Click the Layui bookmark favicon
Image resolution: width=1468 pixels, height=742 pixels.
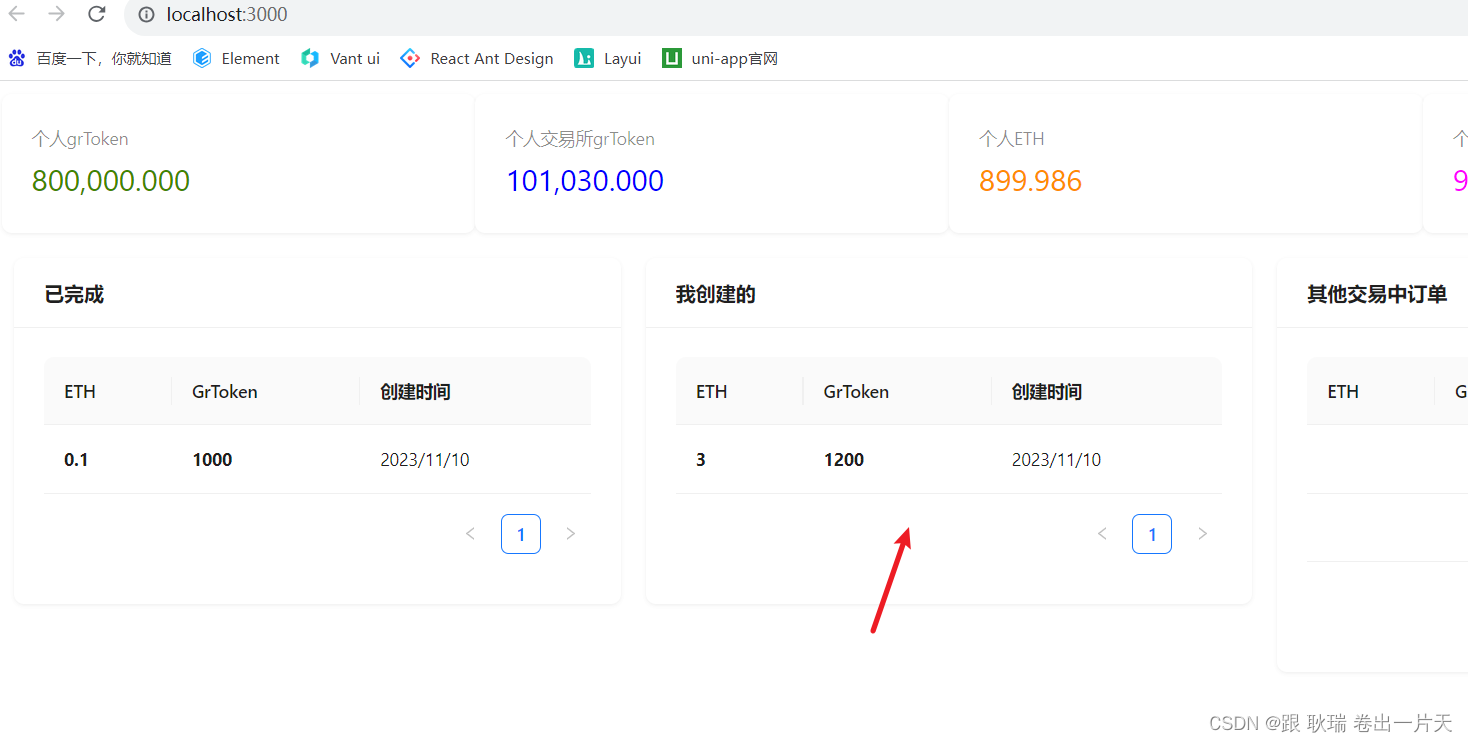tap(584, 59)
